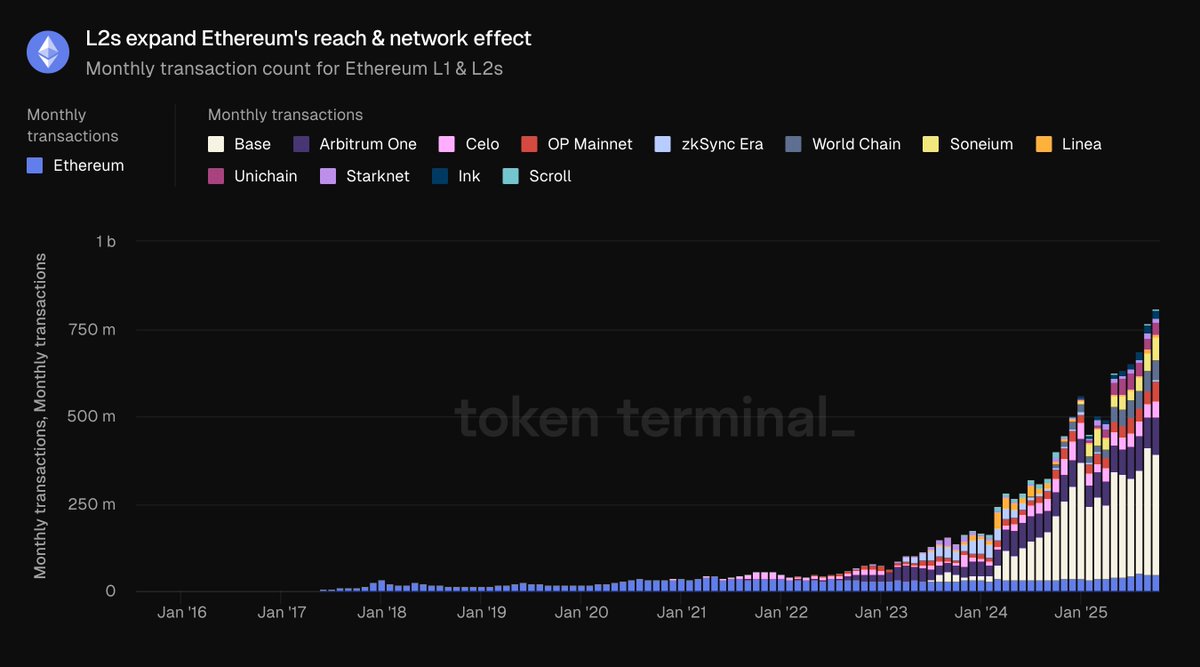Select the Starknet legend label
Screen dimensions: 1200x667
pyautogui.click(x=377, y=176)
